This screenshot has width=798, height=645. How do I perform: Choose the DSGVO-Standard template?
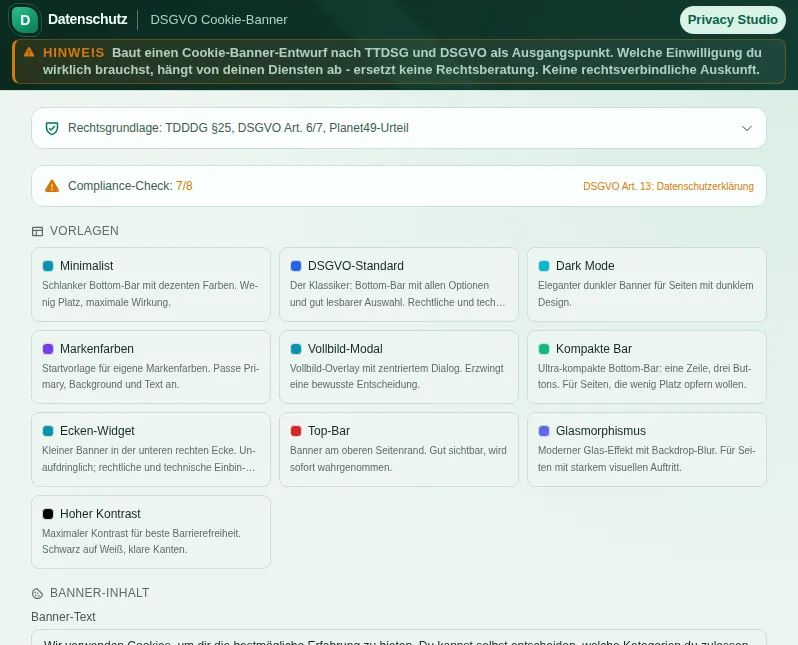tap(398, 284)
